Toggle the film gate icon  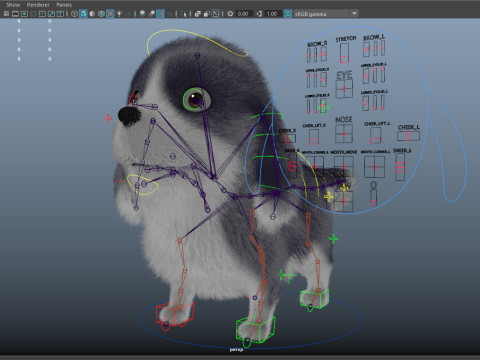(x=15, y=14)
